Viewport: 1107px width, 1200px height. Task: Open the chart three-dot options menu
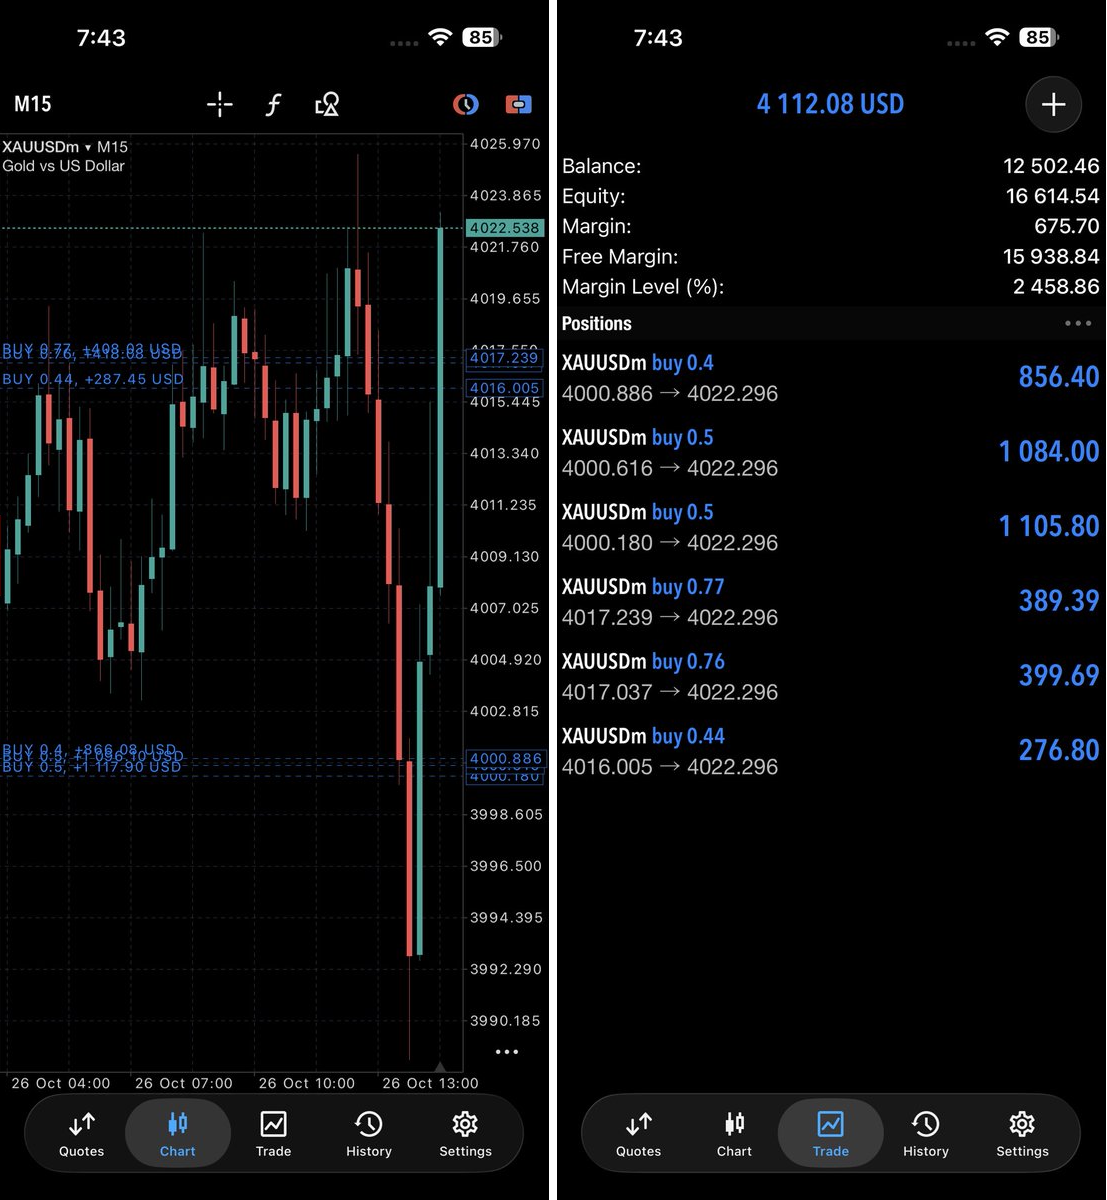click(x=507, y=1052)
